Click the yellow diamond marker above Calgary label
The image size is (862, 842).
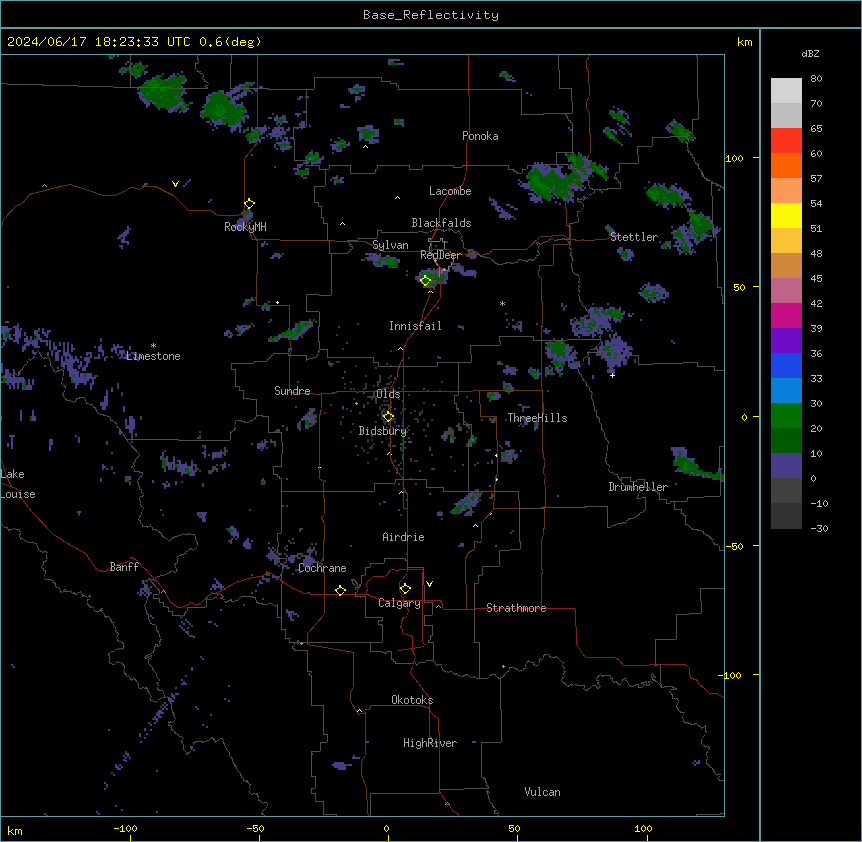pos(405,589)
